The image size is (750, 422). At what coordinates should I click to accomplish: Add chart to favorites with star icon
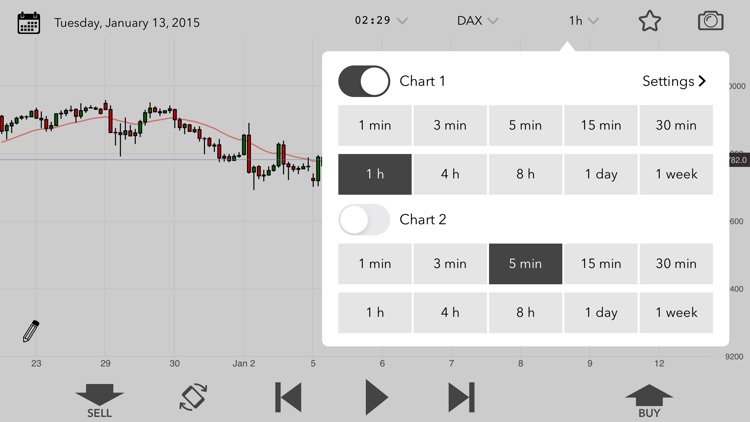(650, 21)
